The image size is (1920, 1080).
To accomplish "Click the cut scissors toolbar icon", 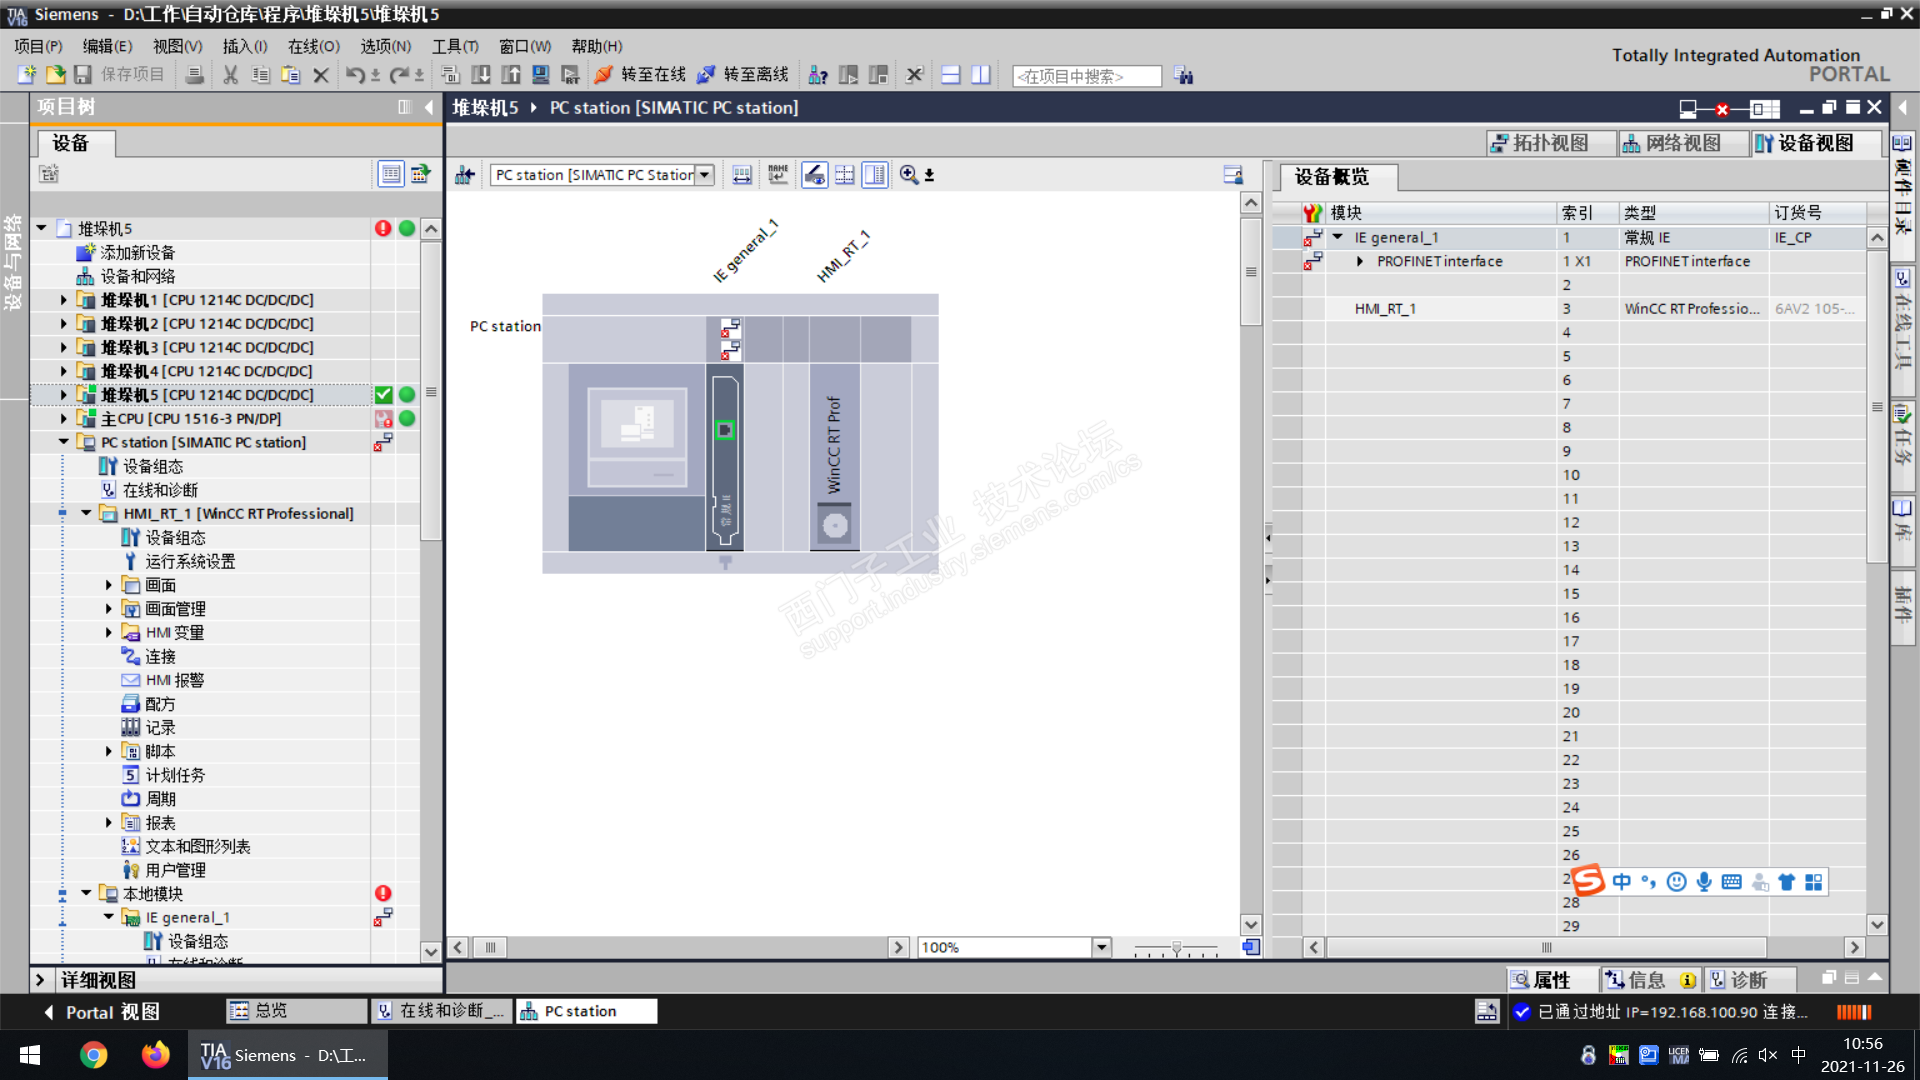I will (x=230, y=75).
